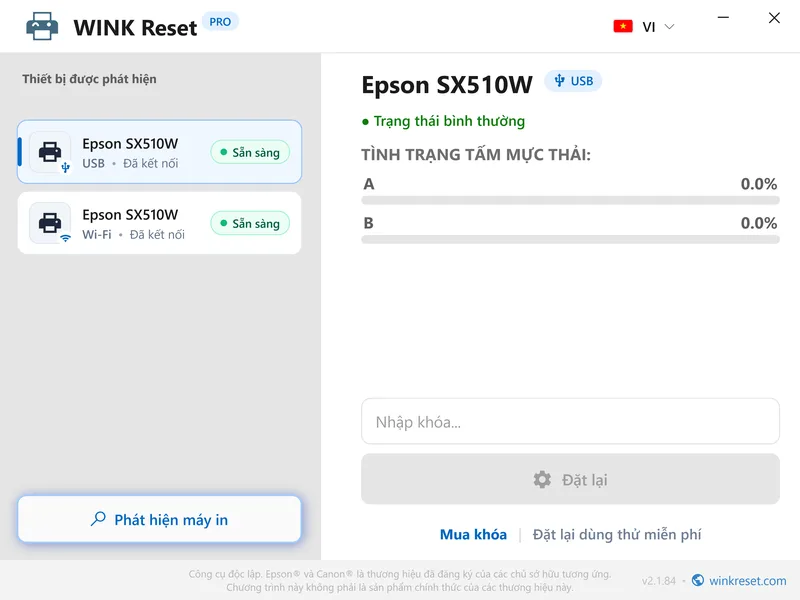Click waste ink pad B progress bar
This screenshot has height=600, width=800.
pyautogui.click(x=570, y=240)
